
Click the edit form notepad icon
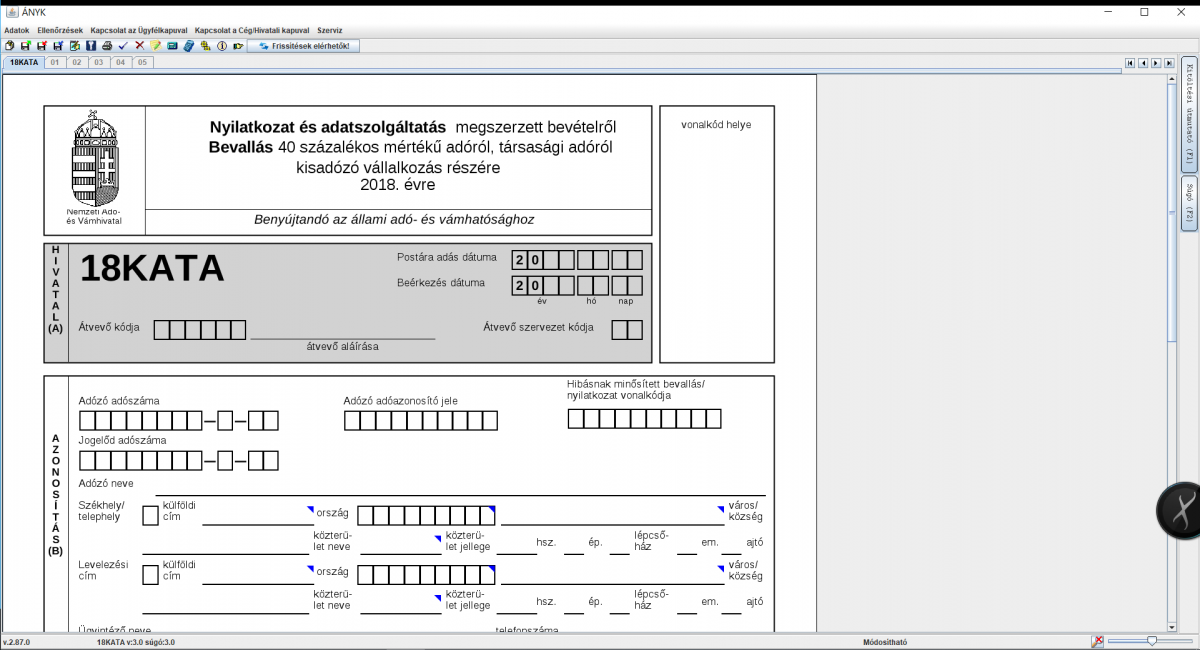74,46
